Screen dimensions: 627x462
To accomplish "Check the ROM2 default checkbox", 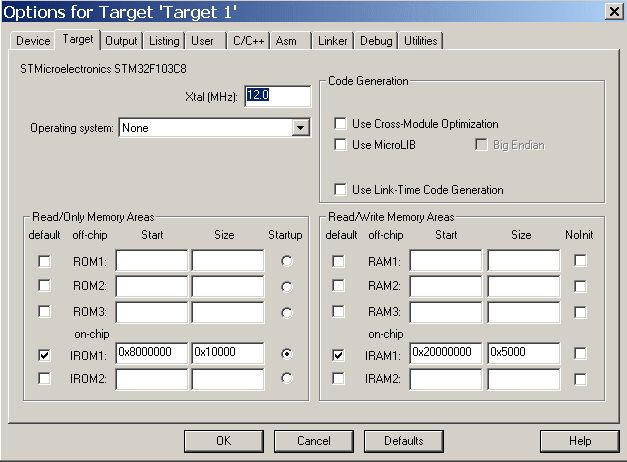I will pyautogui.click(x=44, y=286).
